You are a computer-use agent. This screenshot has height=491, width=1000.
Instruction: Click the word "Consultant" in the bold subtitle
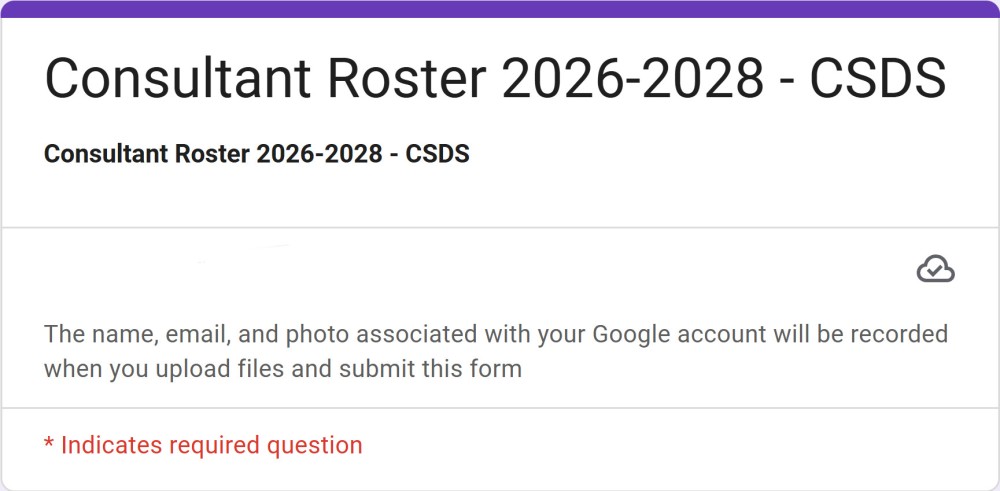pyautogui.click(x=106, y=155)
